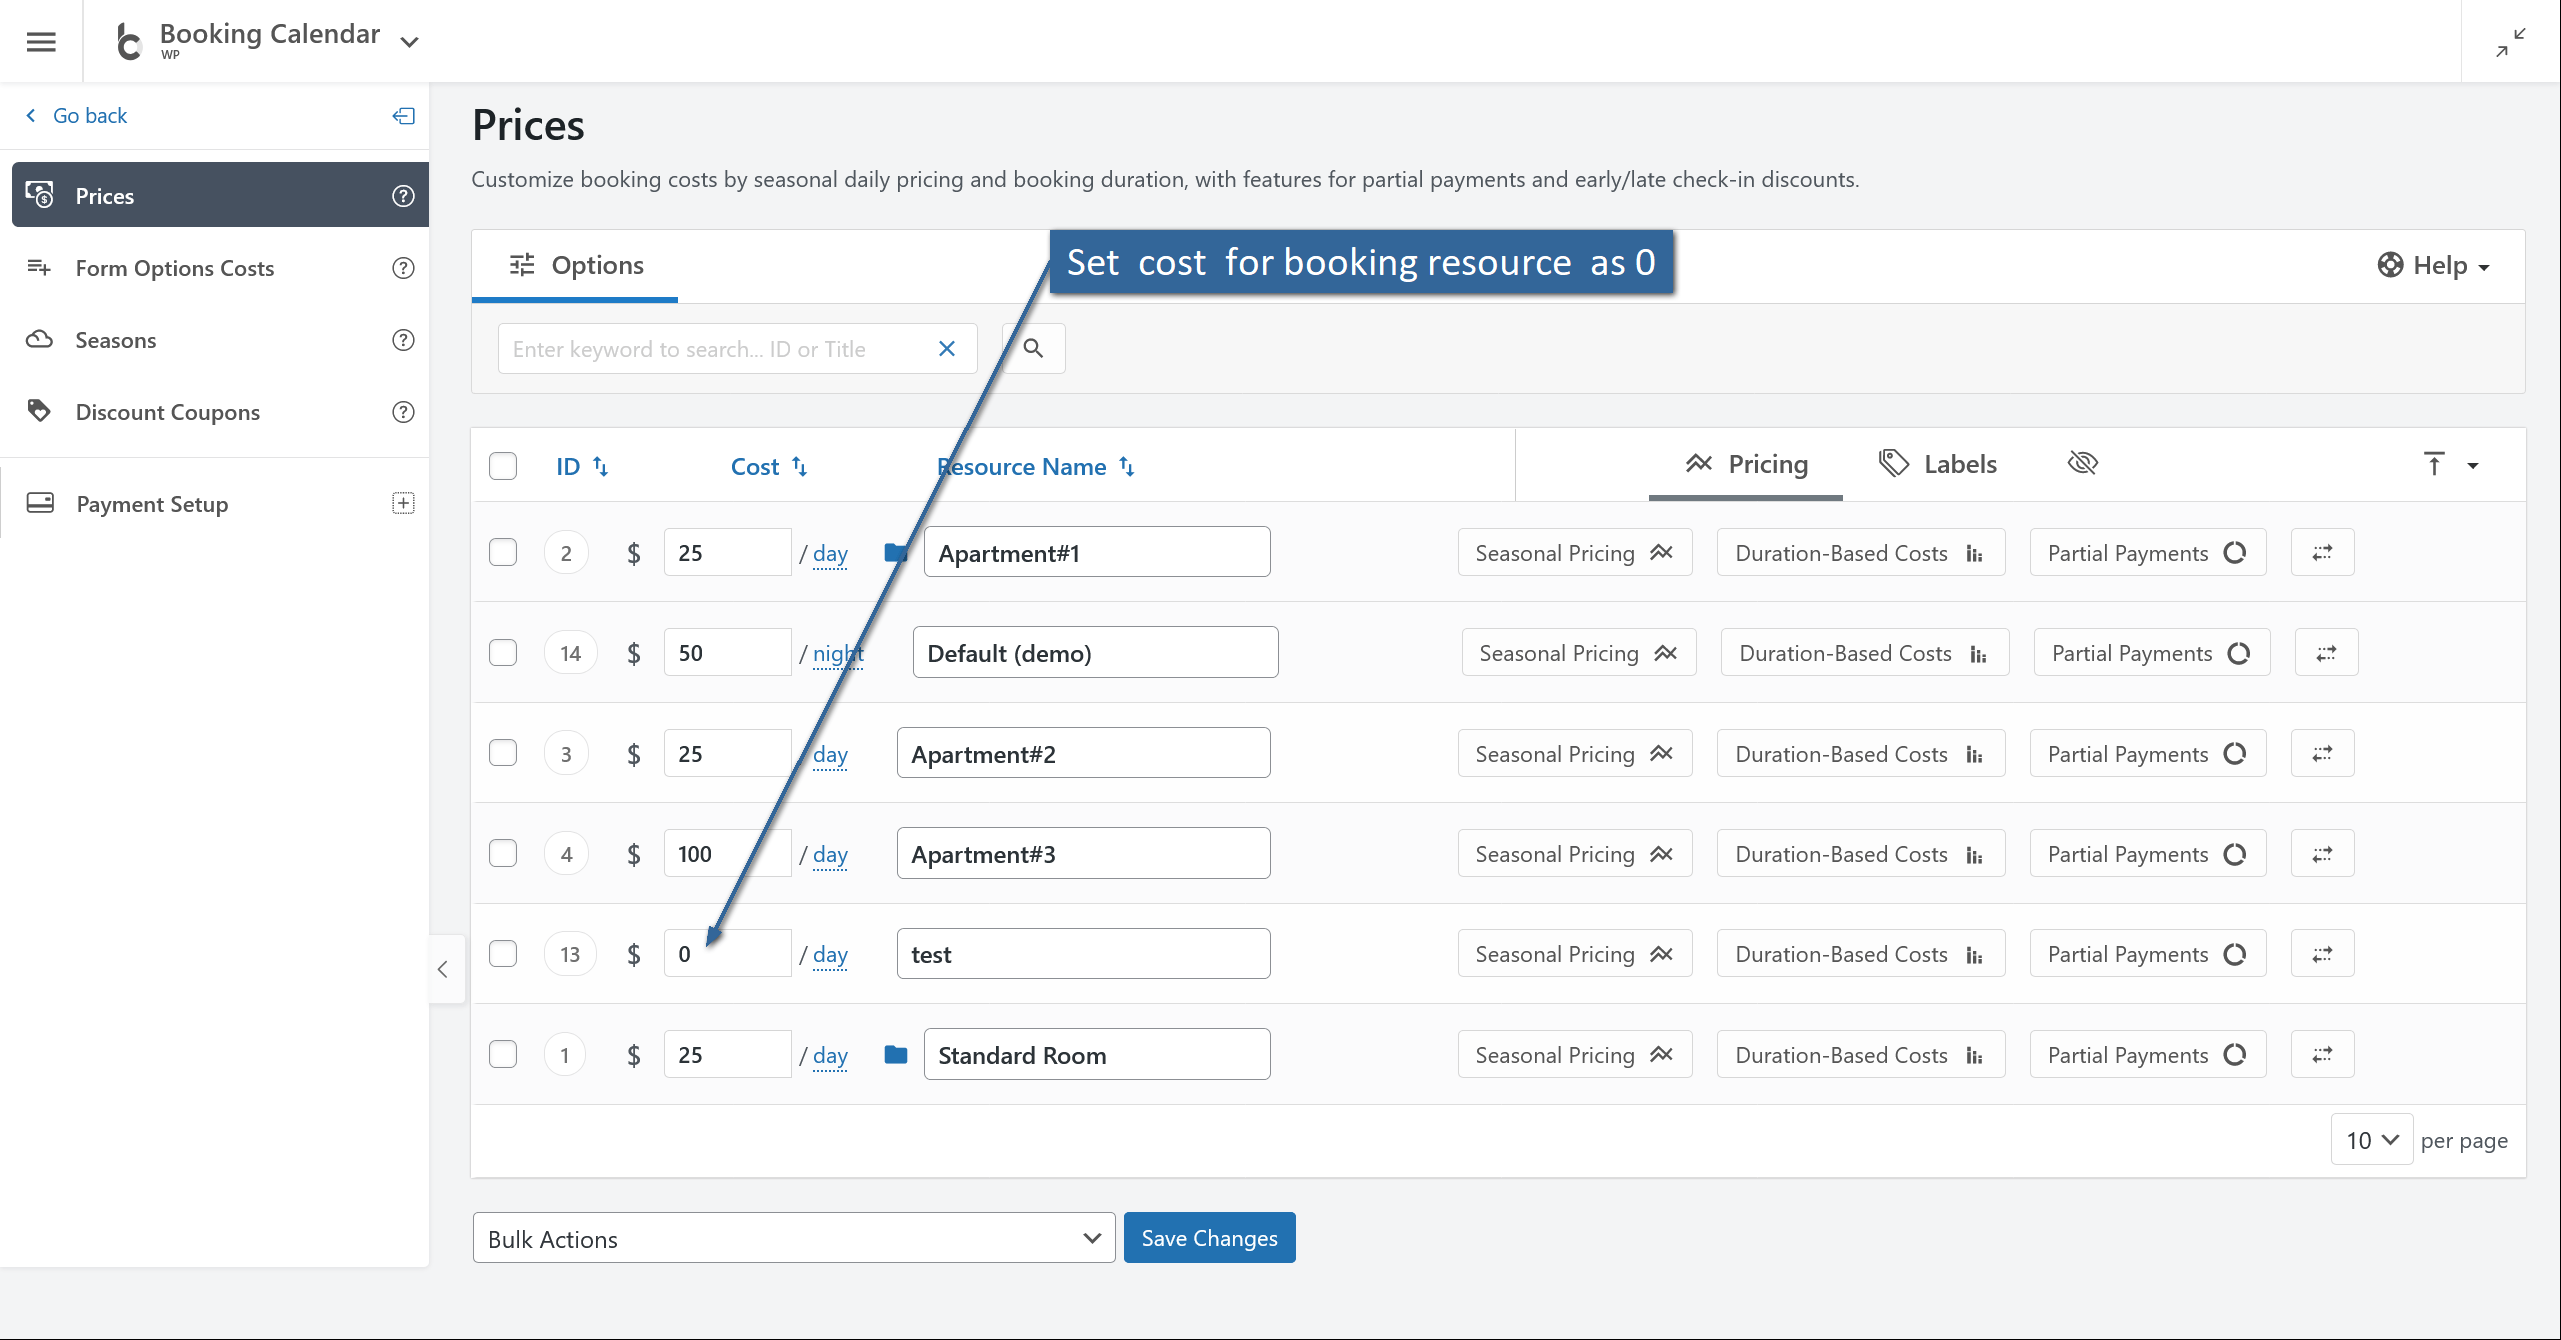Open Seasonal Pricing for Apartment#1

[1574, 553]
